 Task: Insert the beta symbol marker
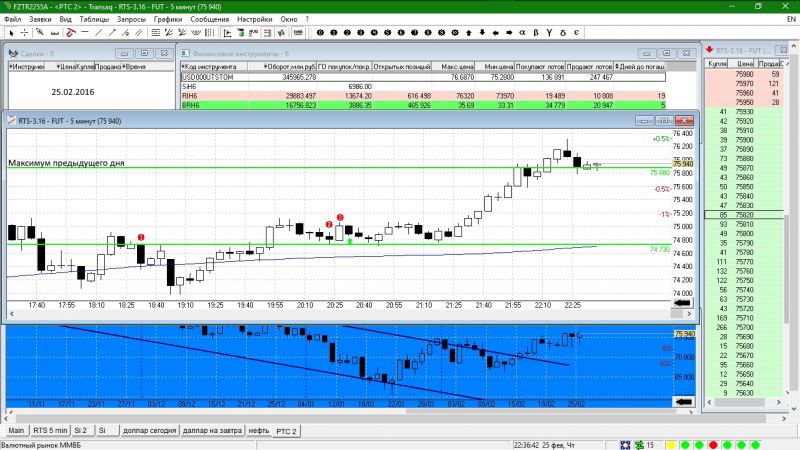(536, 33)
